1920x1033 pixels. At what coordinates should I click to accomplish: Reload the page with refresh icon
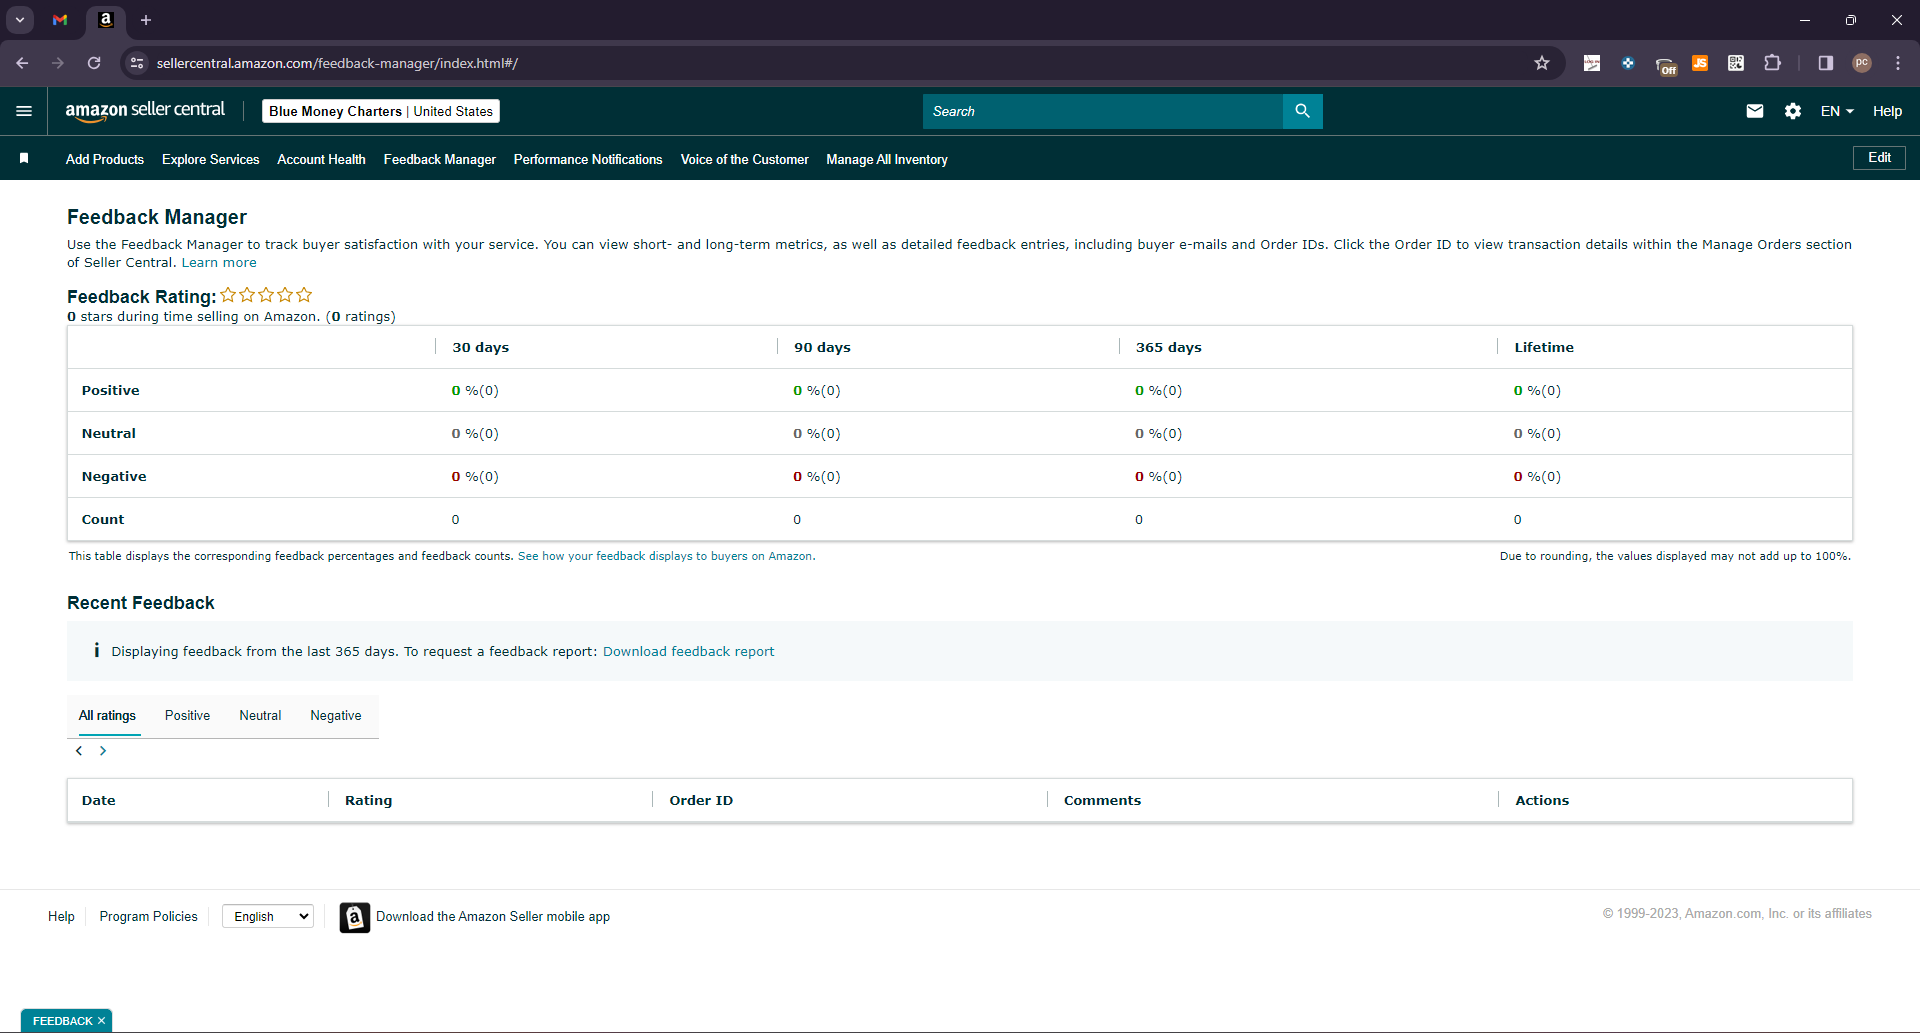tap(94, 63)
